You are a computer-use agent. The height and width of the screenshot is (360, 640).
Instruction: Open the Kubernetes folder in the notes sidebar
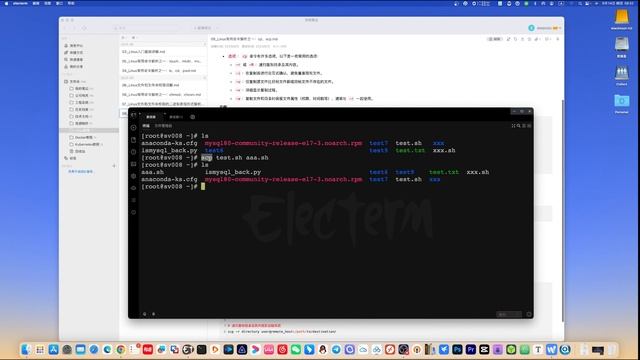pos(87,144)
